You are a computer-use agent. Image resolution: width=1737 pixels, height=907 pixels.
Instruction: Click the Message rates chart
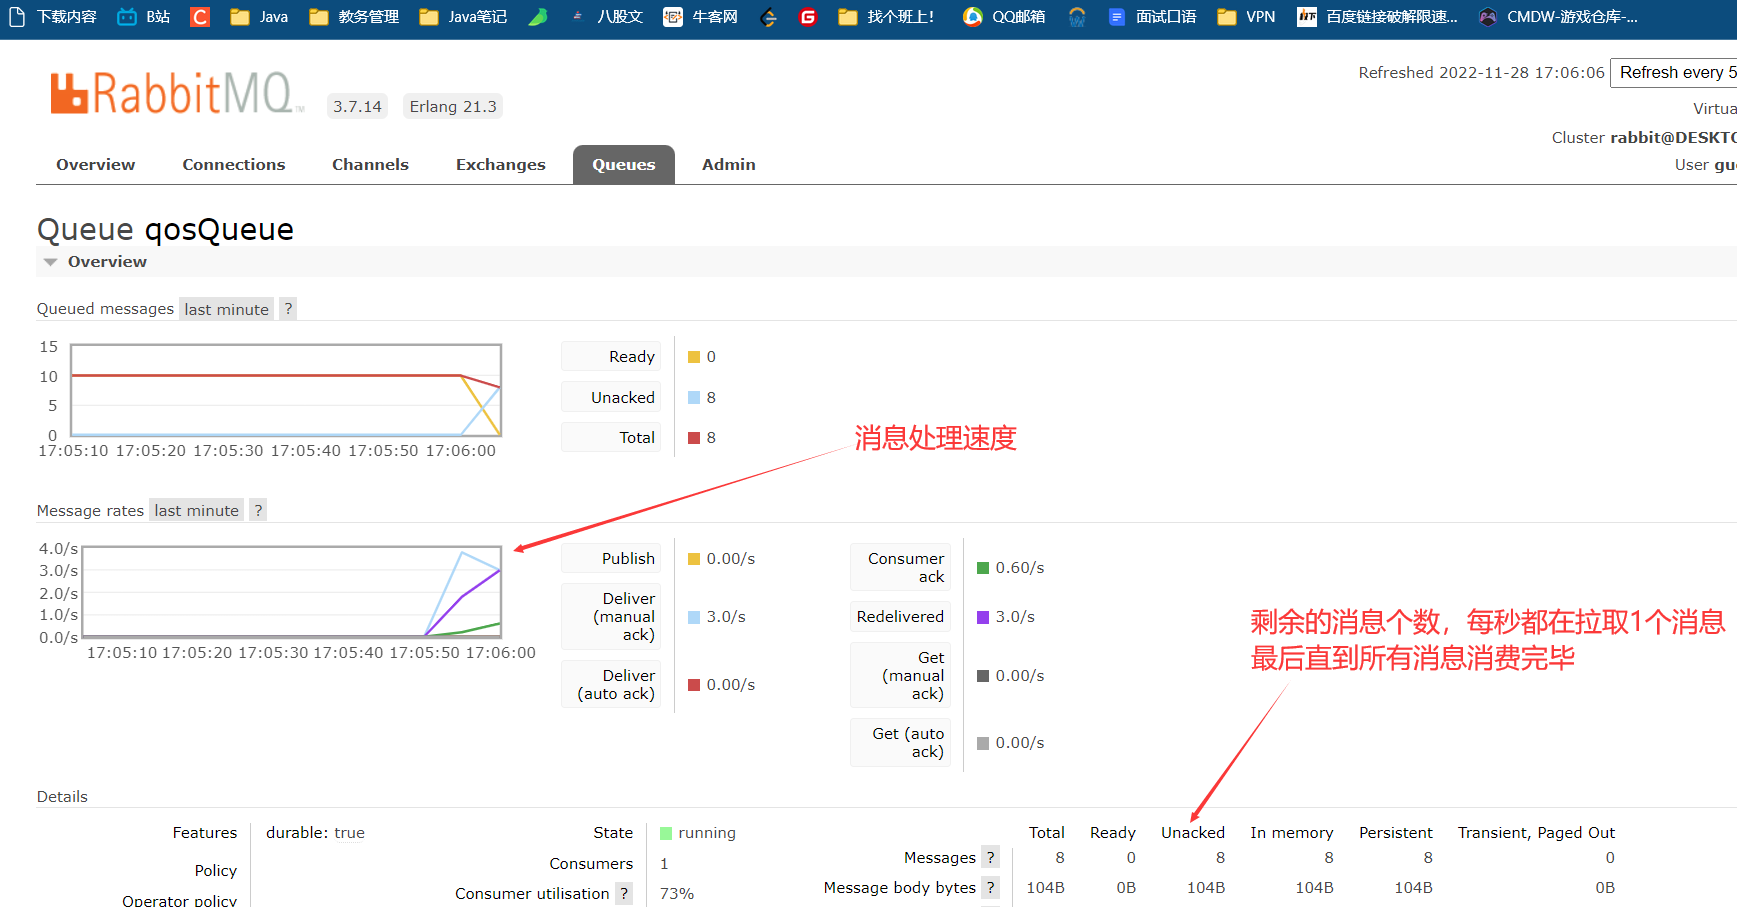coord(291,592)
